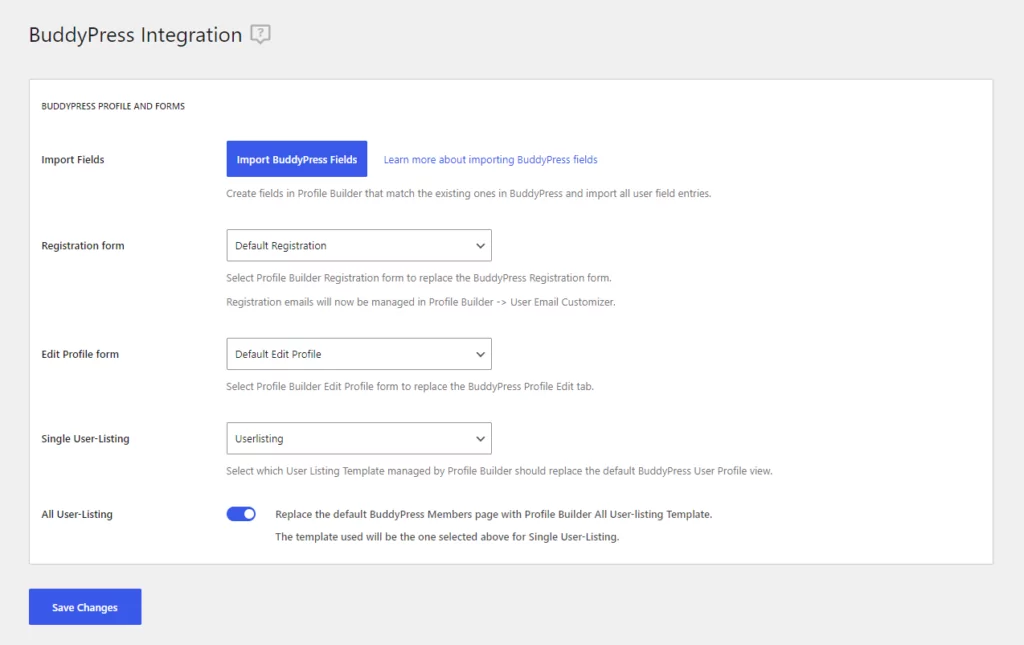Open the help icon beside BuddyPress Integration
Viewport: 1024px width, 645px height.
point(261,34)
